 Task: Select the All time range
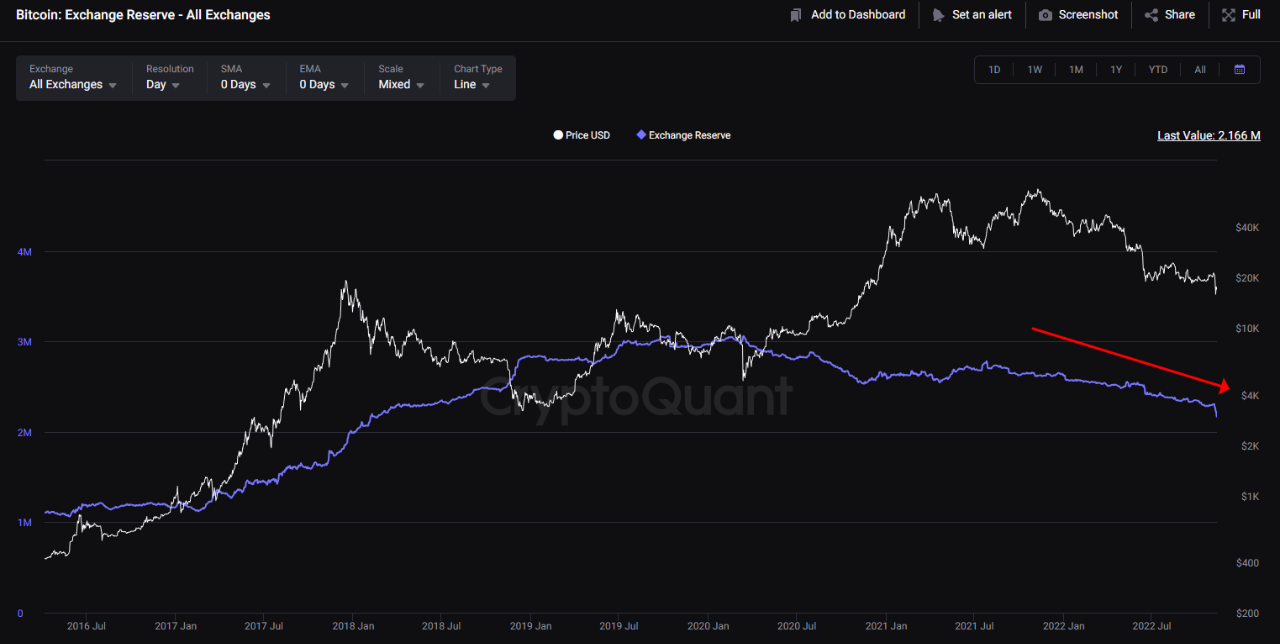[1200, 70]
